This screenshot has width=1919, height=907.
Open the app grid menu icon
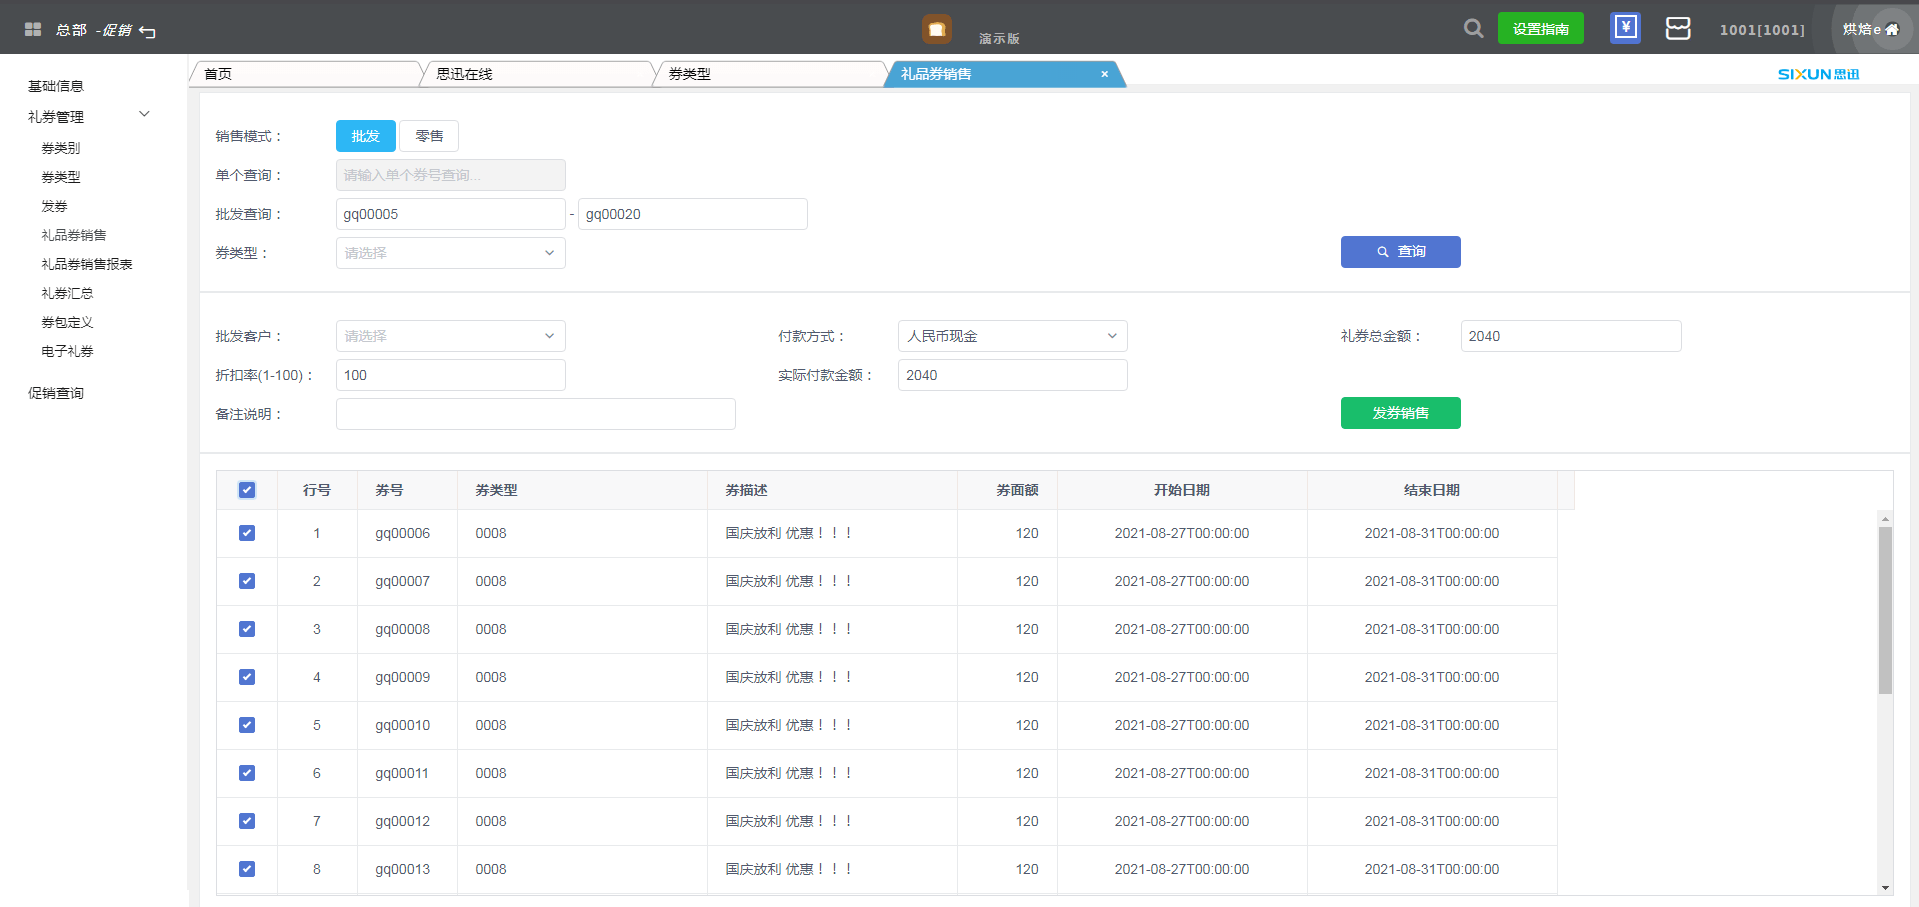tap(33, 30)
